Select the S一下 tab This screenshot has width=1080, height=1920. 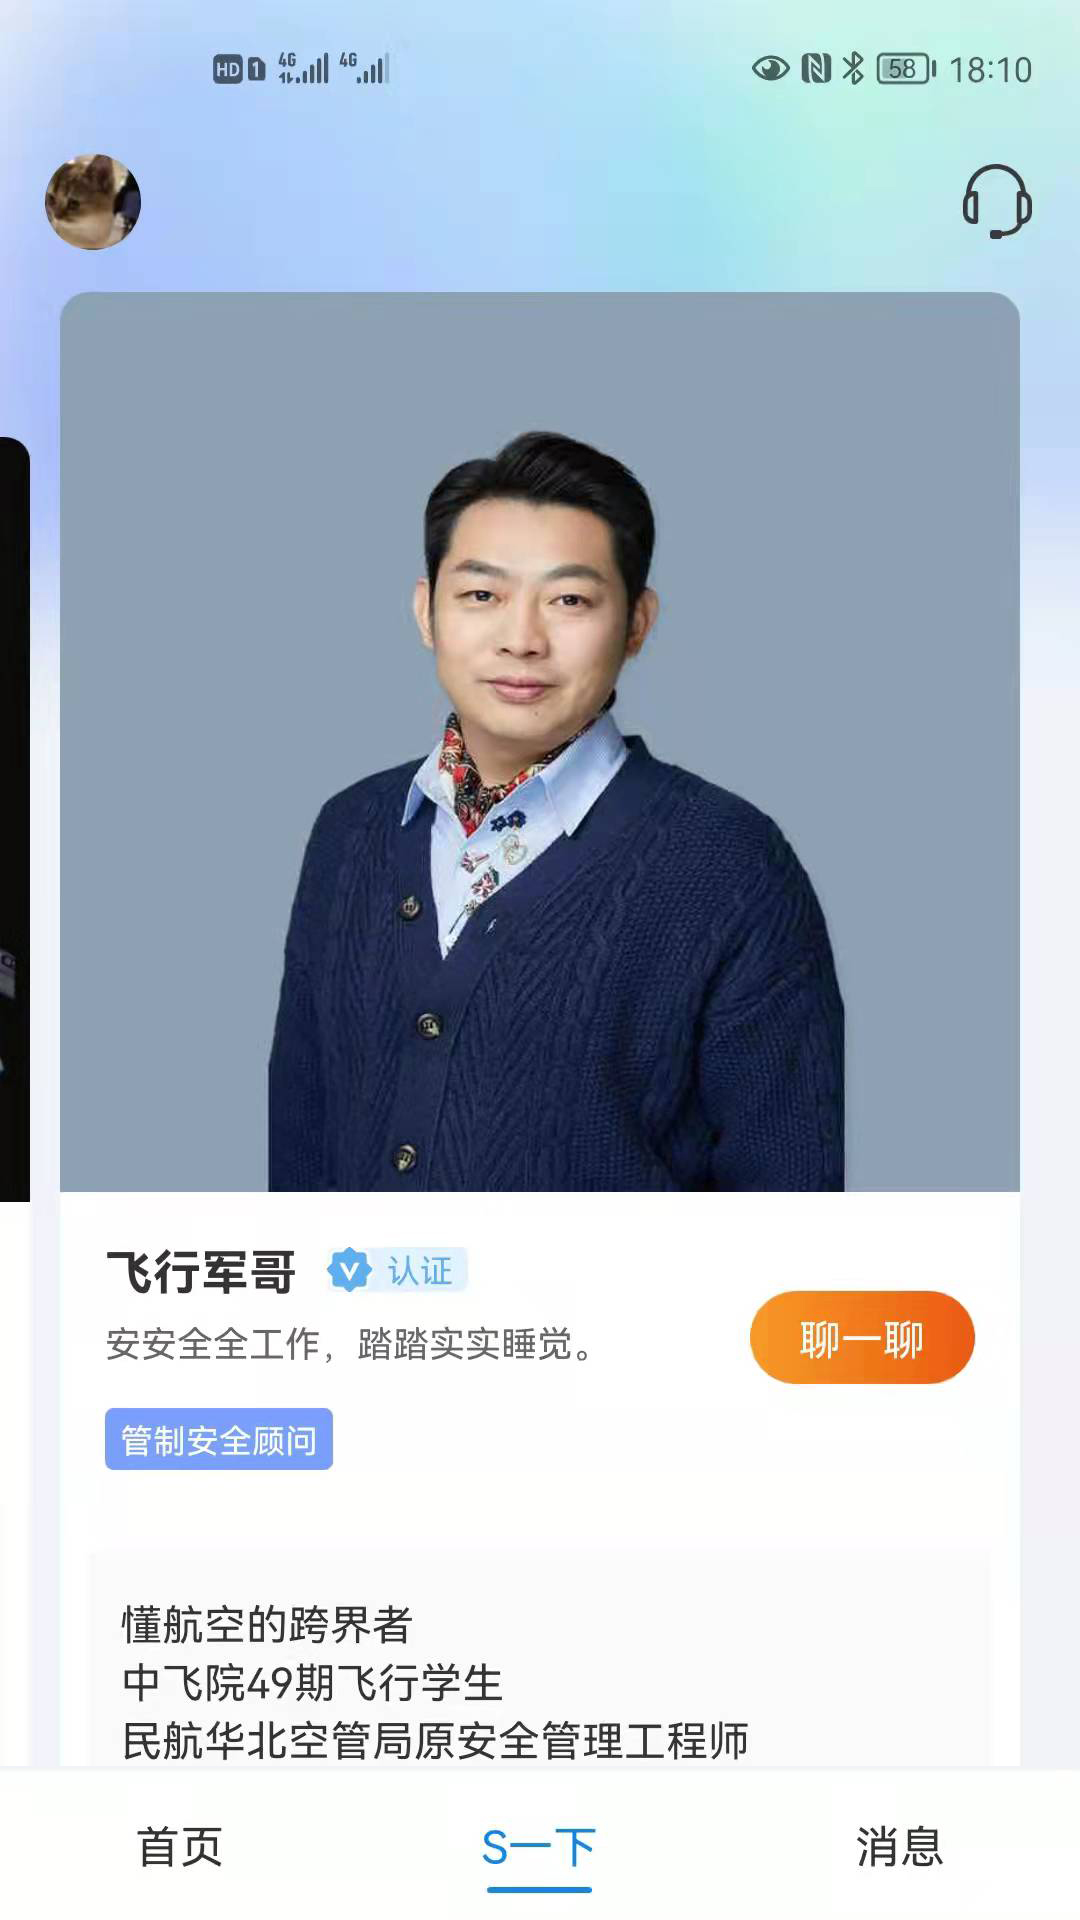tap(540, 1847)
